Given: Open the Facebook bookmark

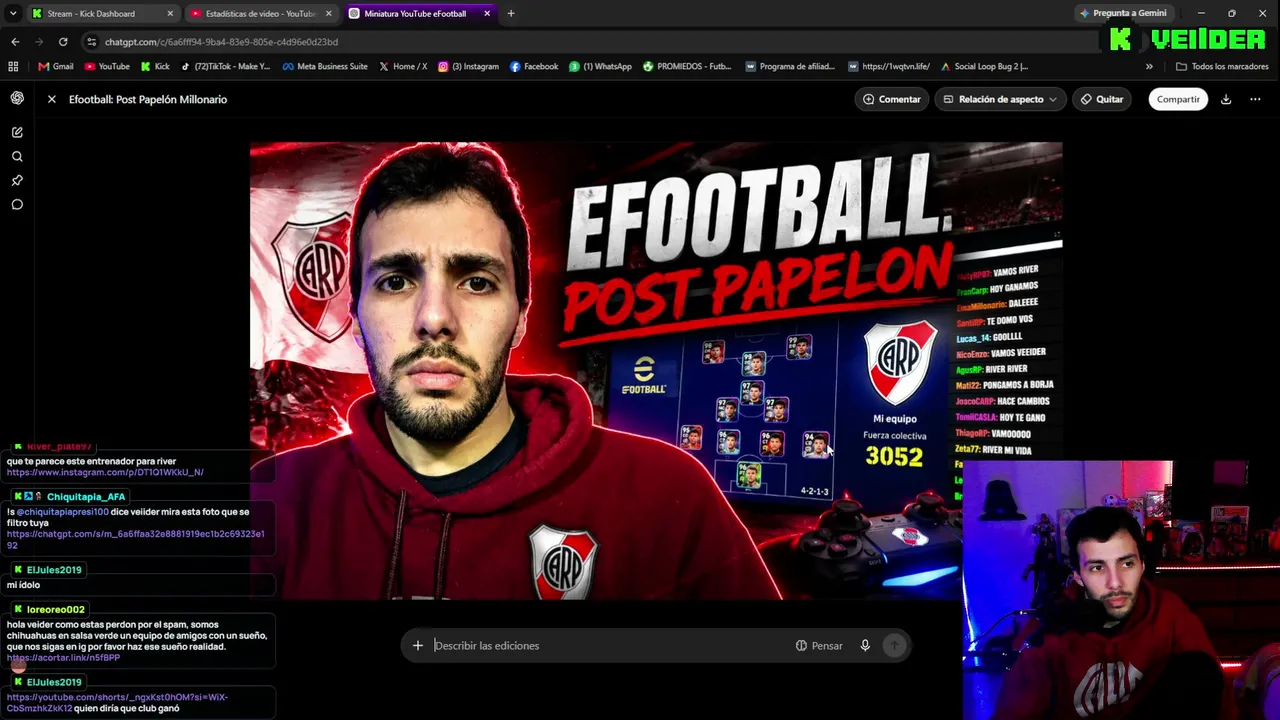Looking at the screenshot, I should click(534, 66).
